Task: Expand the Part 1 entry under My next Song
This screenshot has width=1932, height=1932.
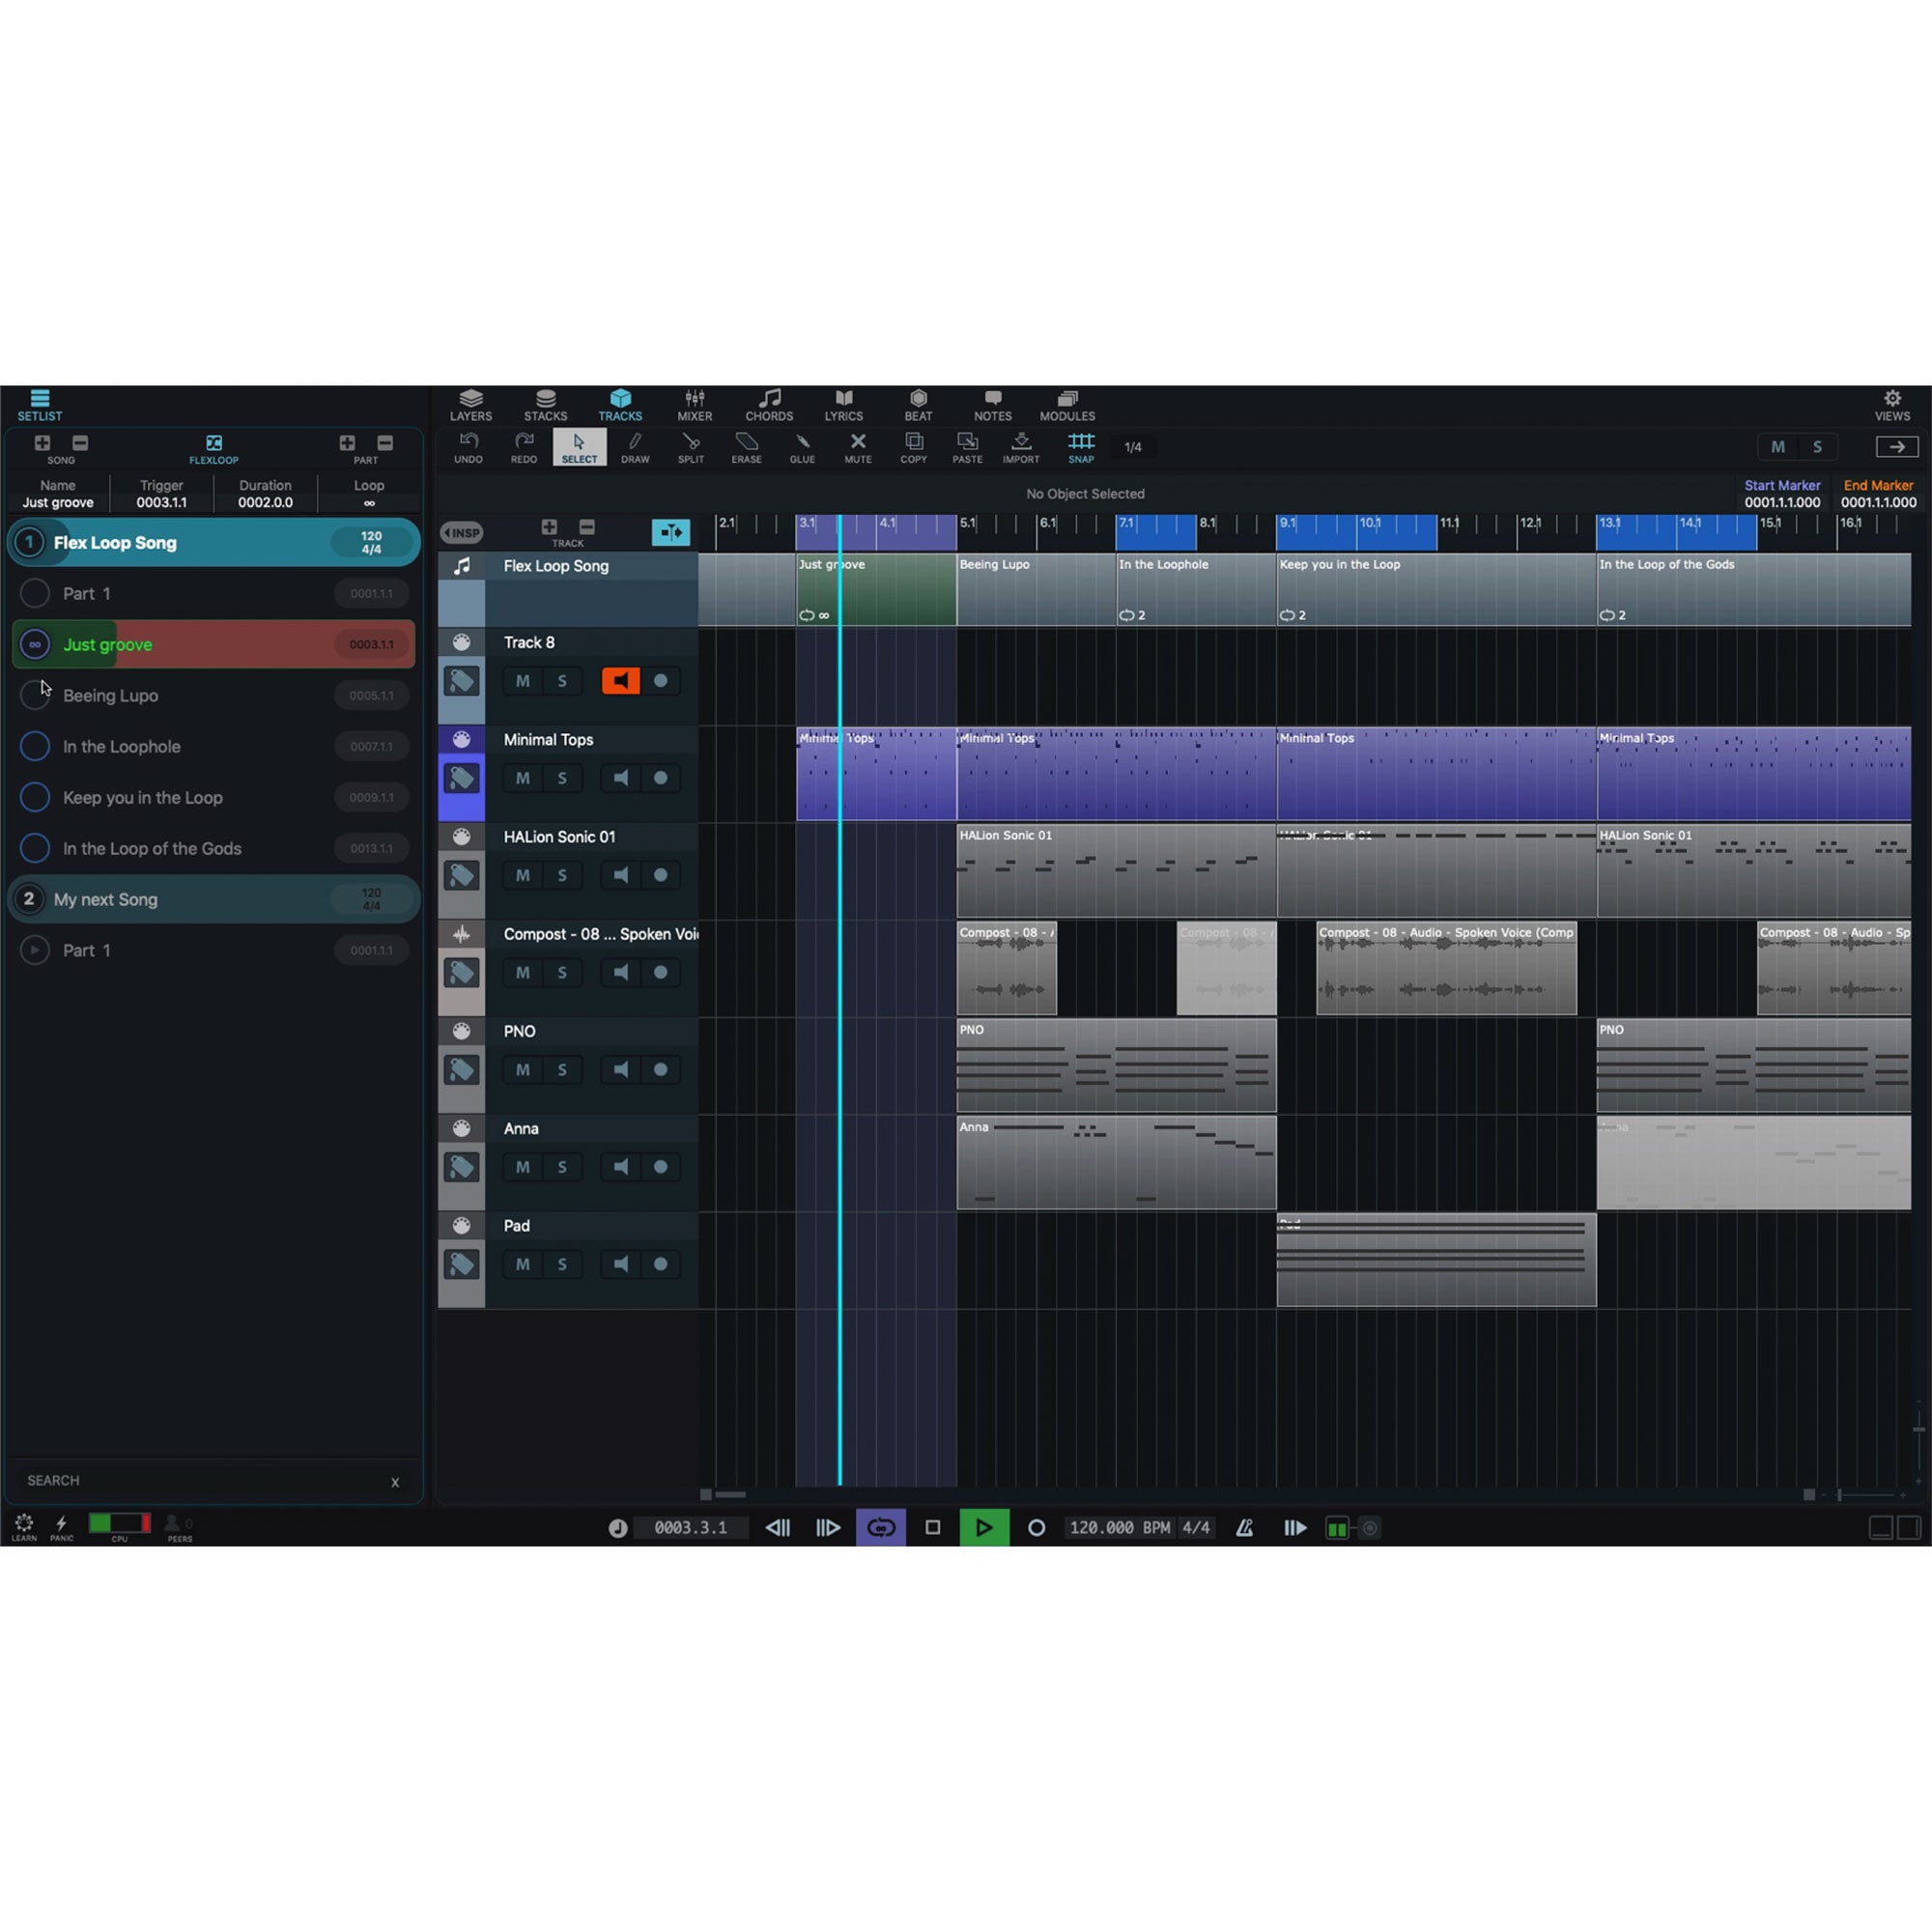Action: tap(35, 950)
